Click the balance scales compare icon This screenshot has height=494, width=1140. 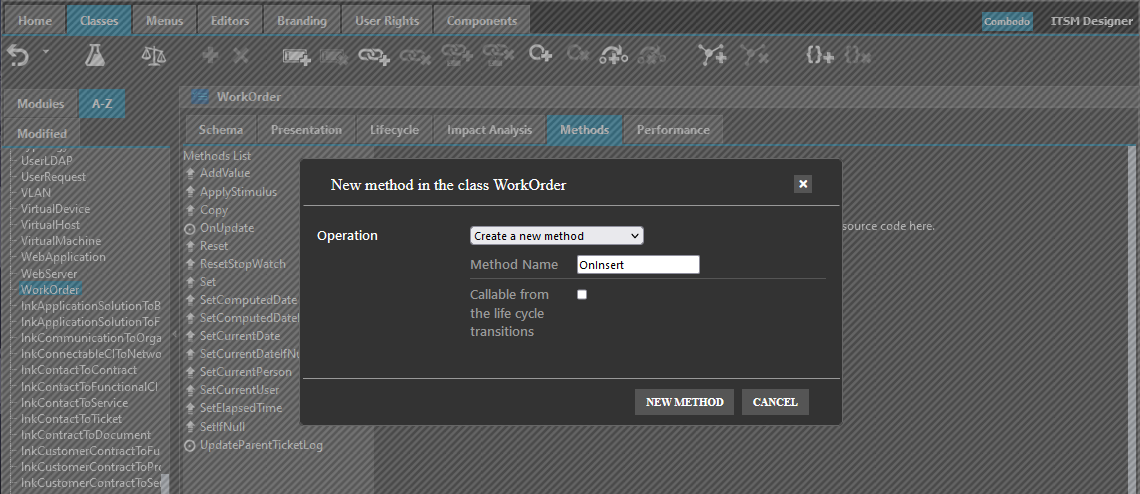[153, 56]
